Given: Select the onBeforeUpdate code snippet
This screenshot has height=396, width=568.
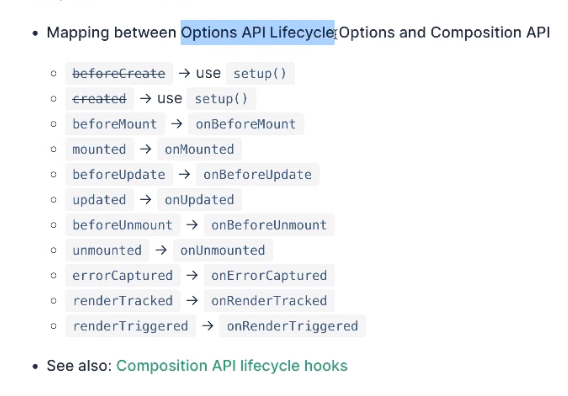Looking at the screenshot, I should [x=257, y=174].
